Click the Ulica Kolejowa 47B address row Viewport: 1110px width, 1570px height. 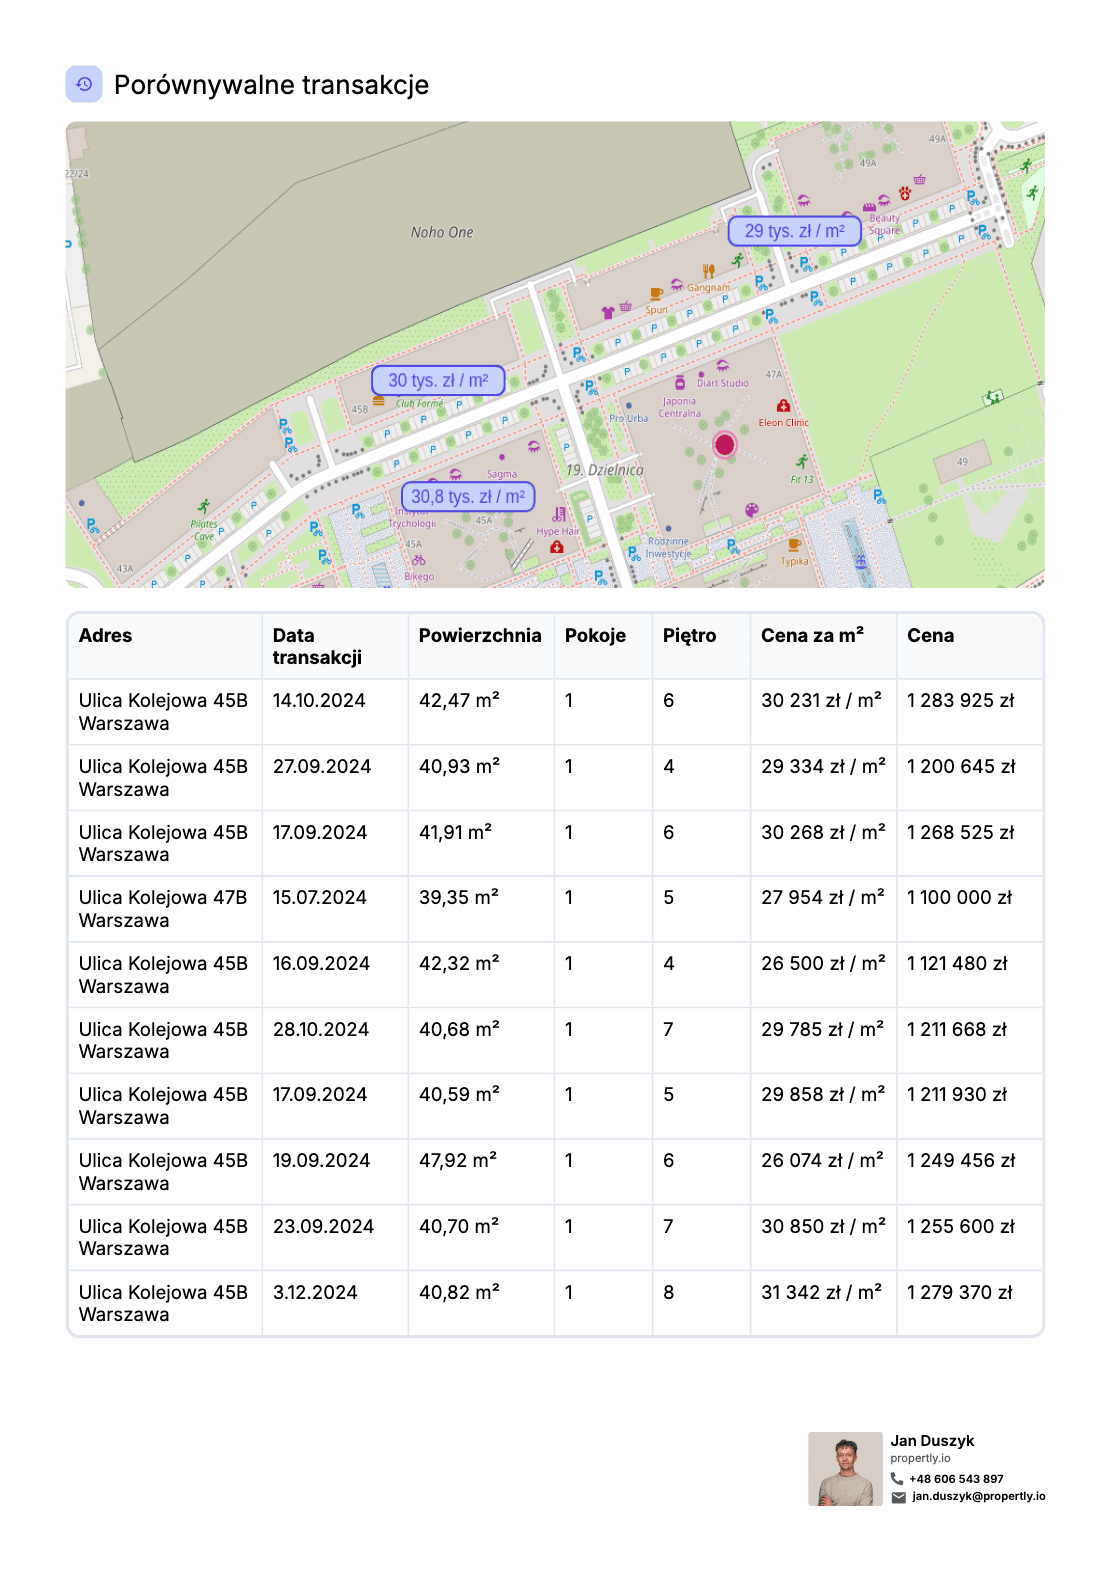tap(163, 909)
